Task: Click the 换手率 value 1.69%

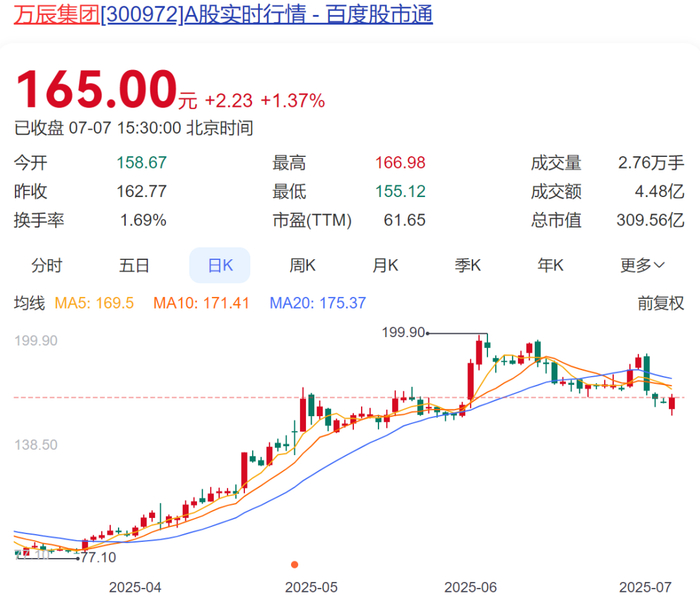Action: point(143,220)
